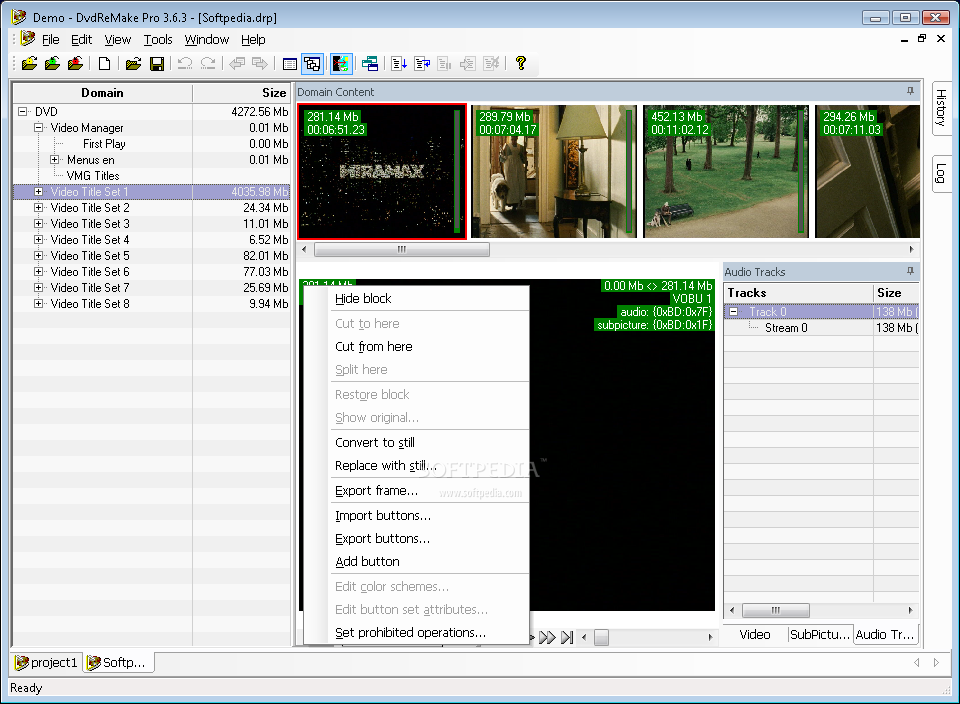
Task: Collapse the DVD root tree node
Action: pyautogui.click(x=23, y=111)
